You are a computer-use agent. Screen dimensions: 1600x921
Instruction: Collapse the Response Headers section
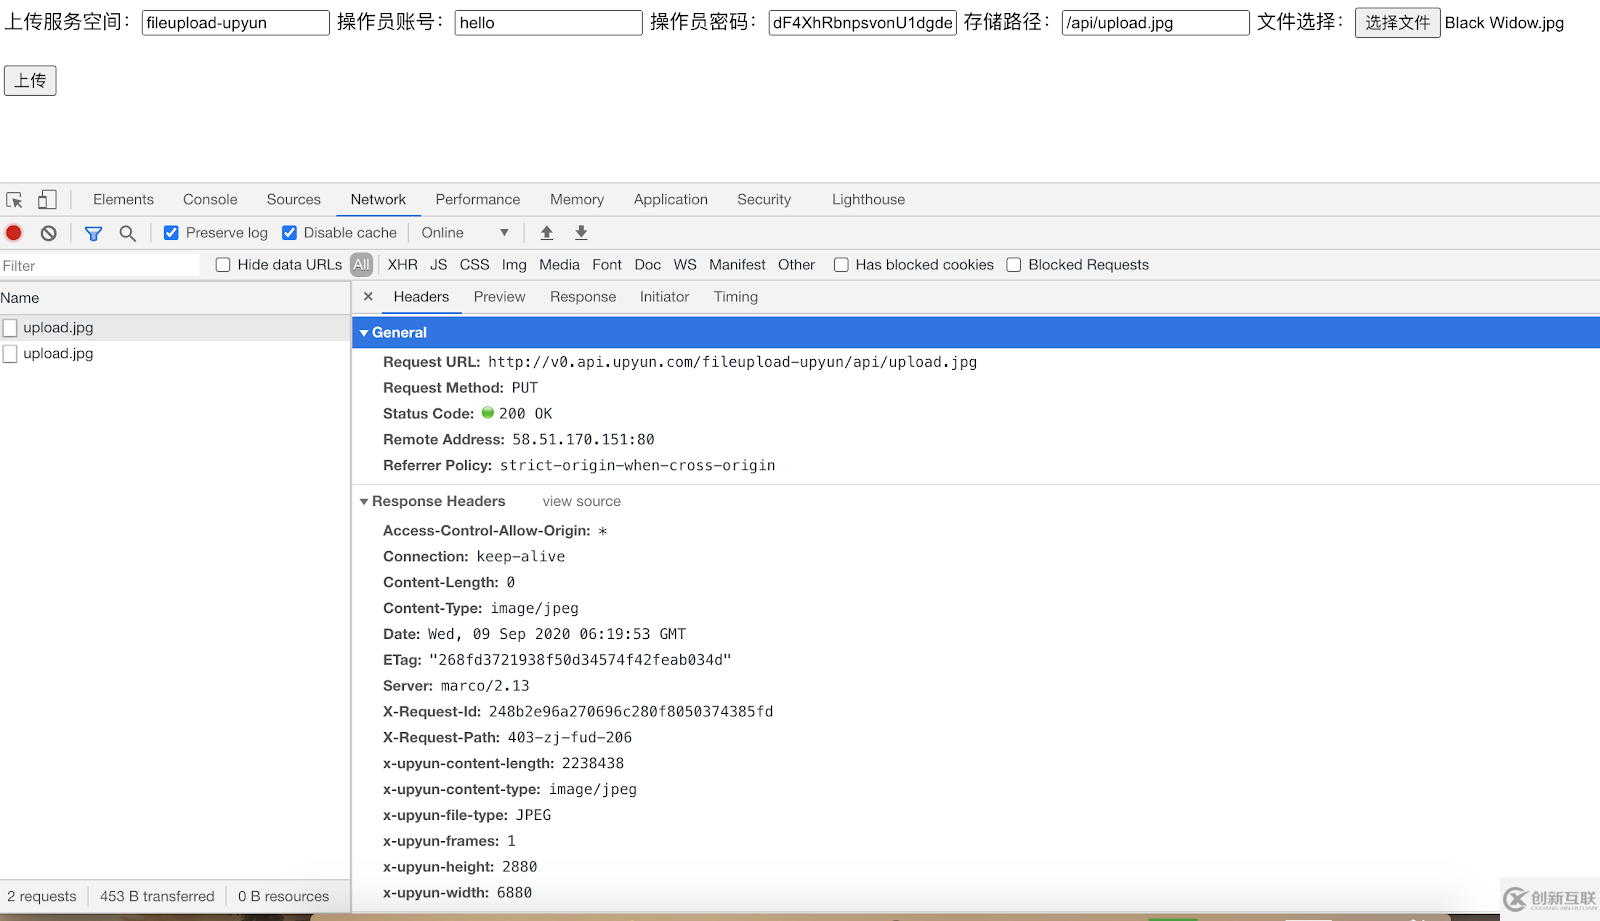pyautogui.click(x=365, y=502)
